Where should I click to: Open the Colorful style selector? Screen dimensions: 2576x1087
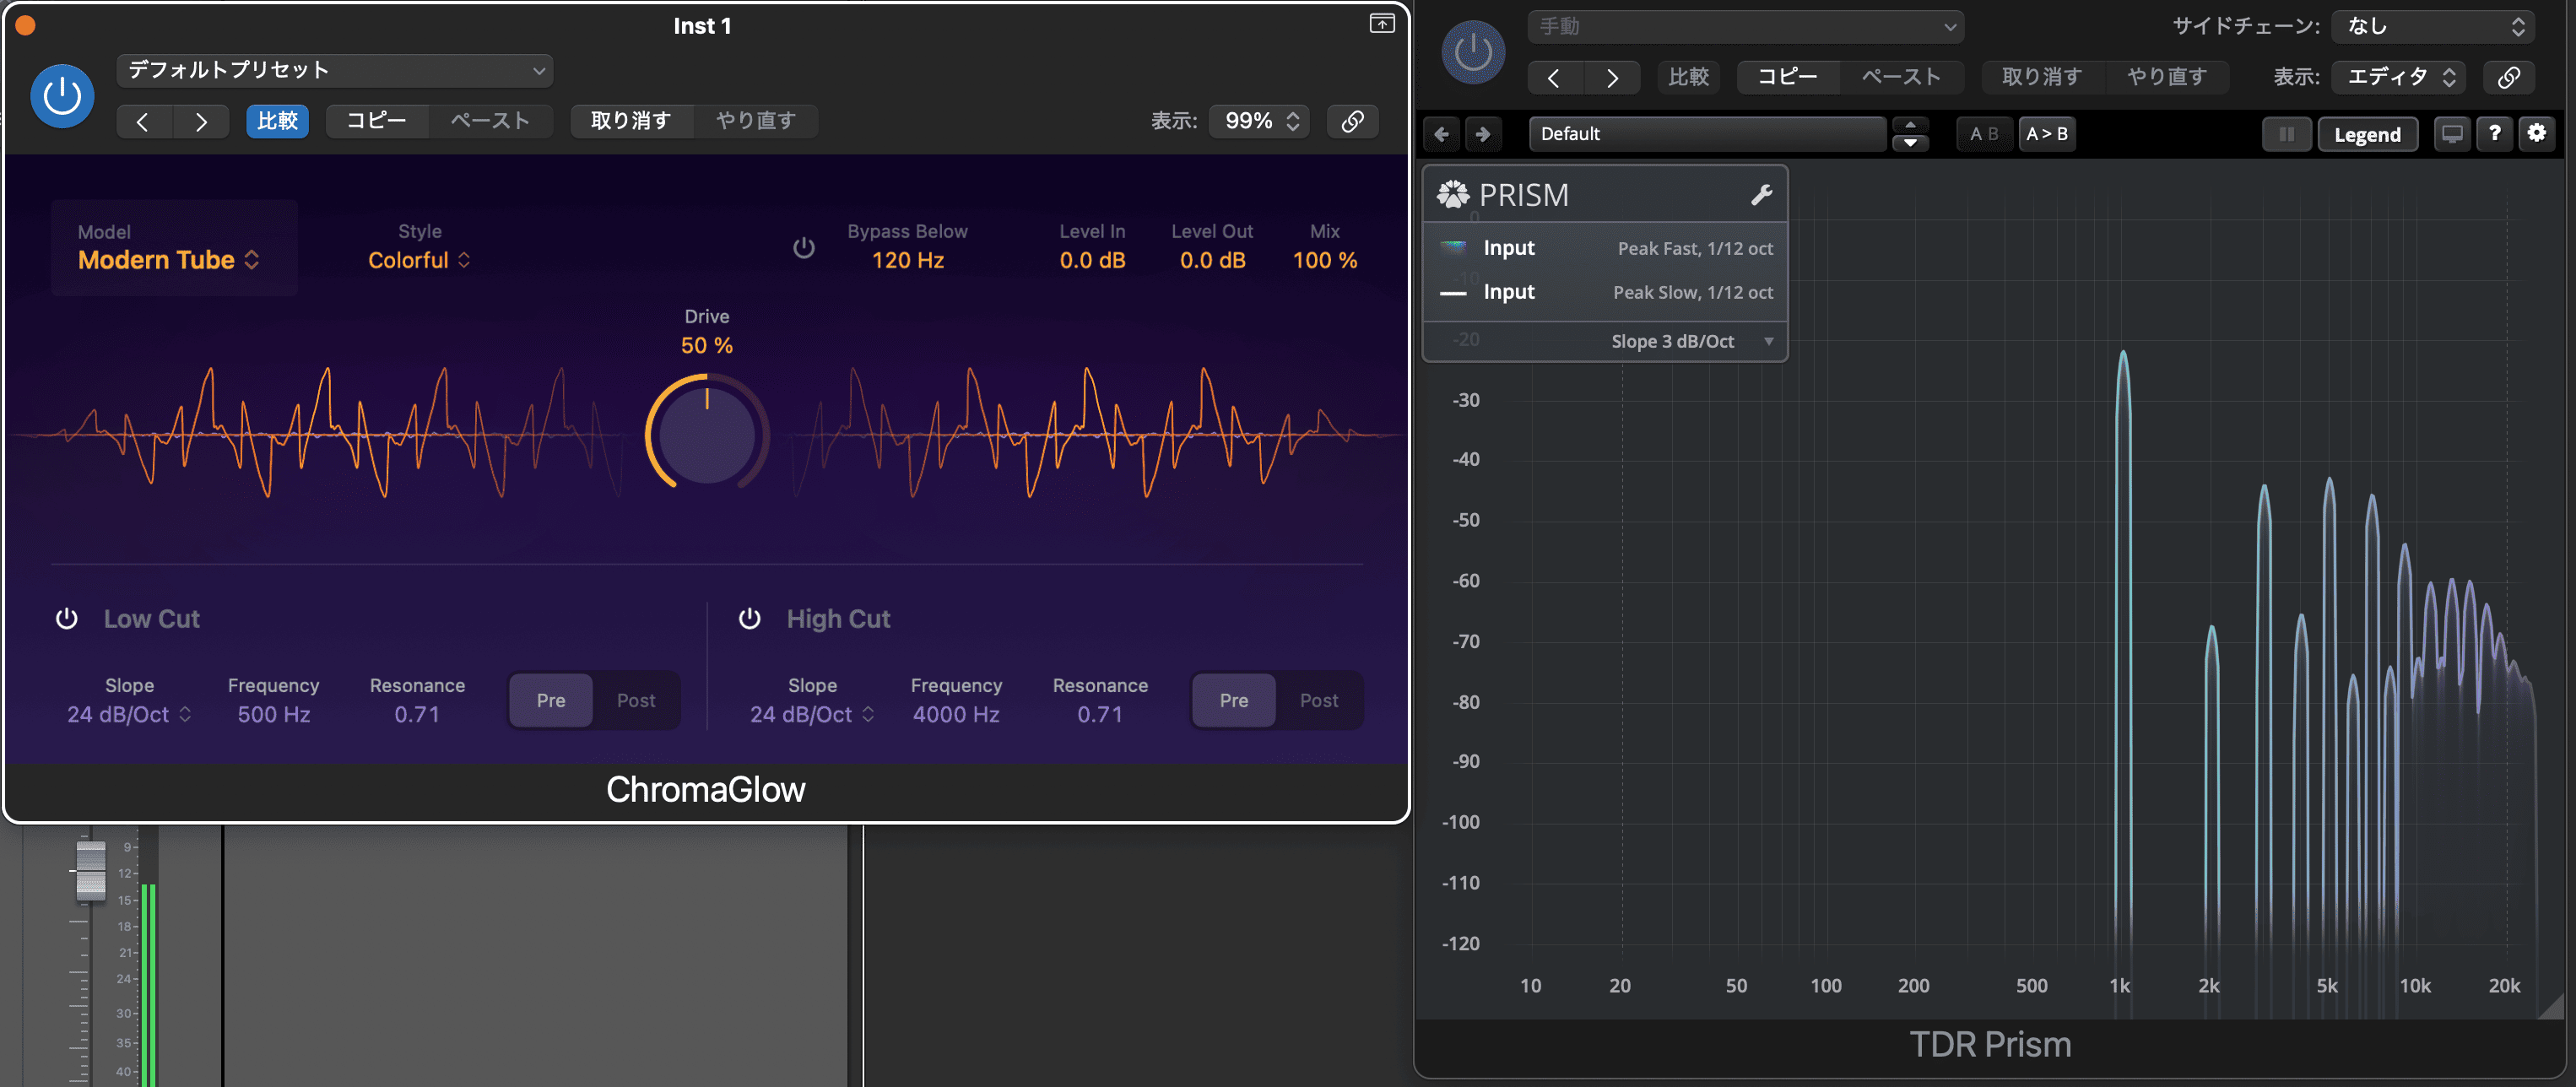coord(419,260)
